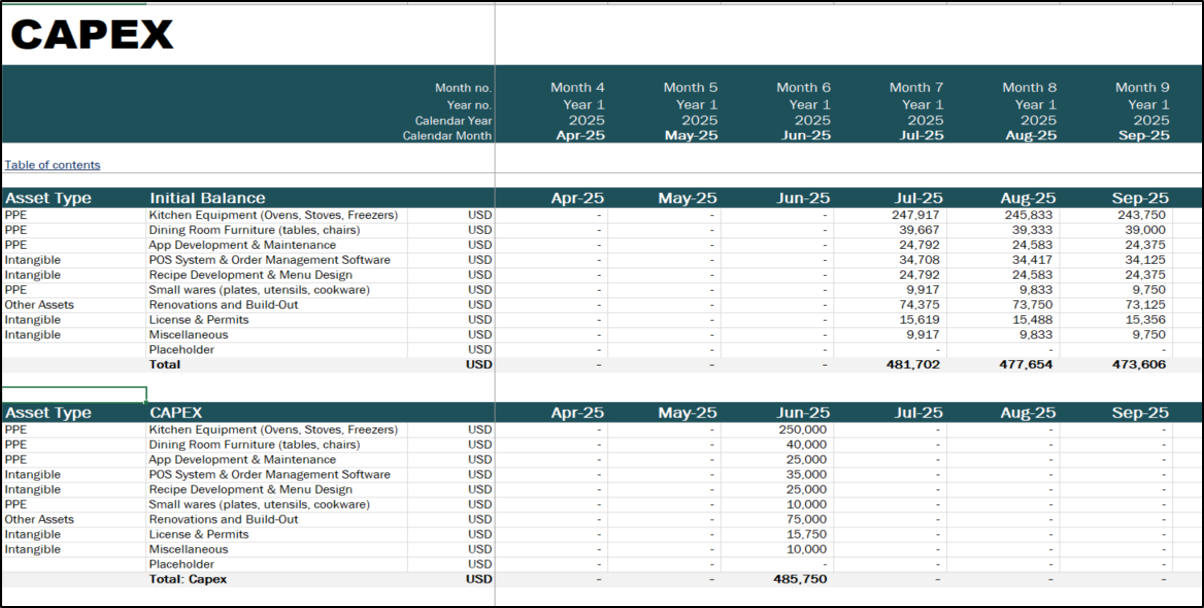
Task: Select License & Permits capex value 15,750
Action: click(806, 535)
